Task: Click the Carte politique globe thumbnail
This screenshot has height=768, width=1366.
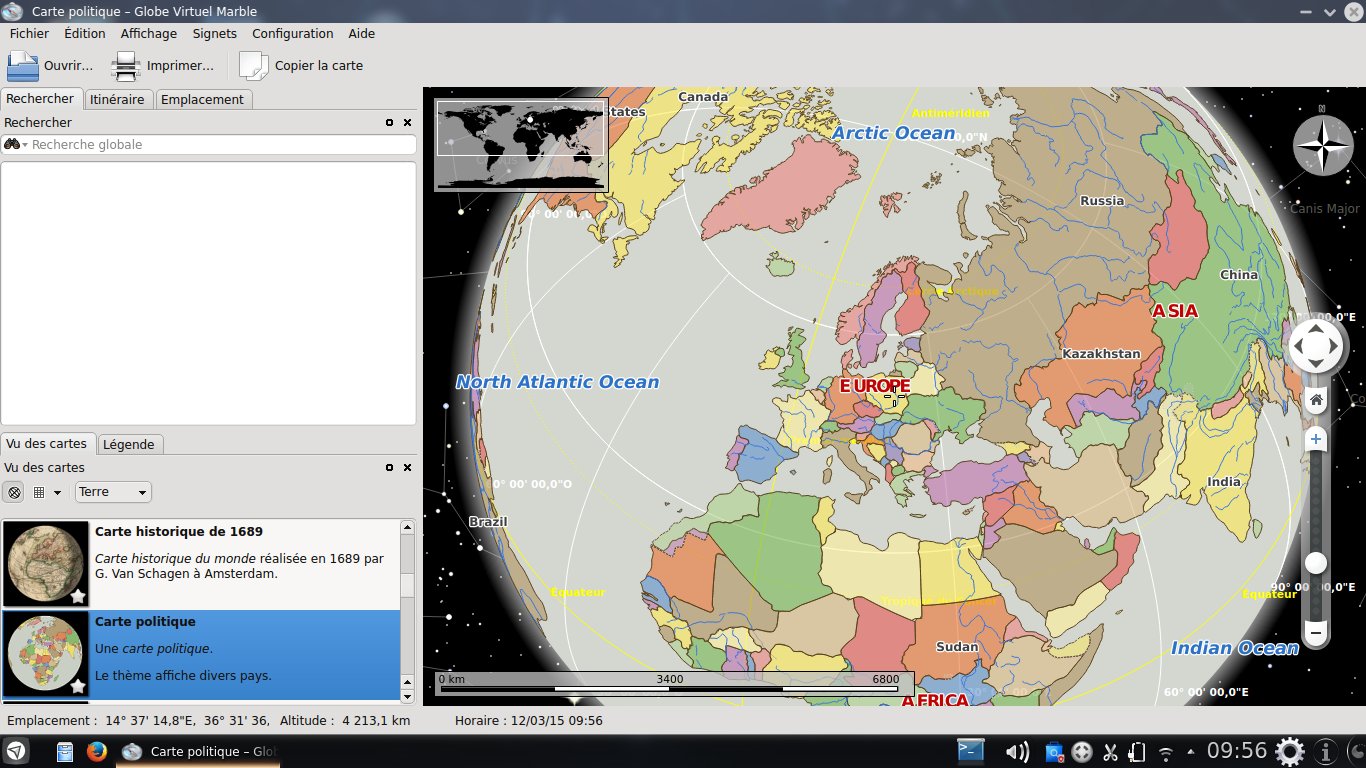Action: pyautogui.click(x=45, y=654)
